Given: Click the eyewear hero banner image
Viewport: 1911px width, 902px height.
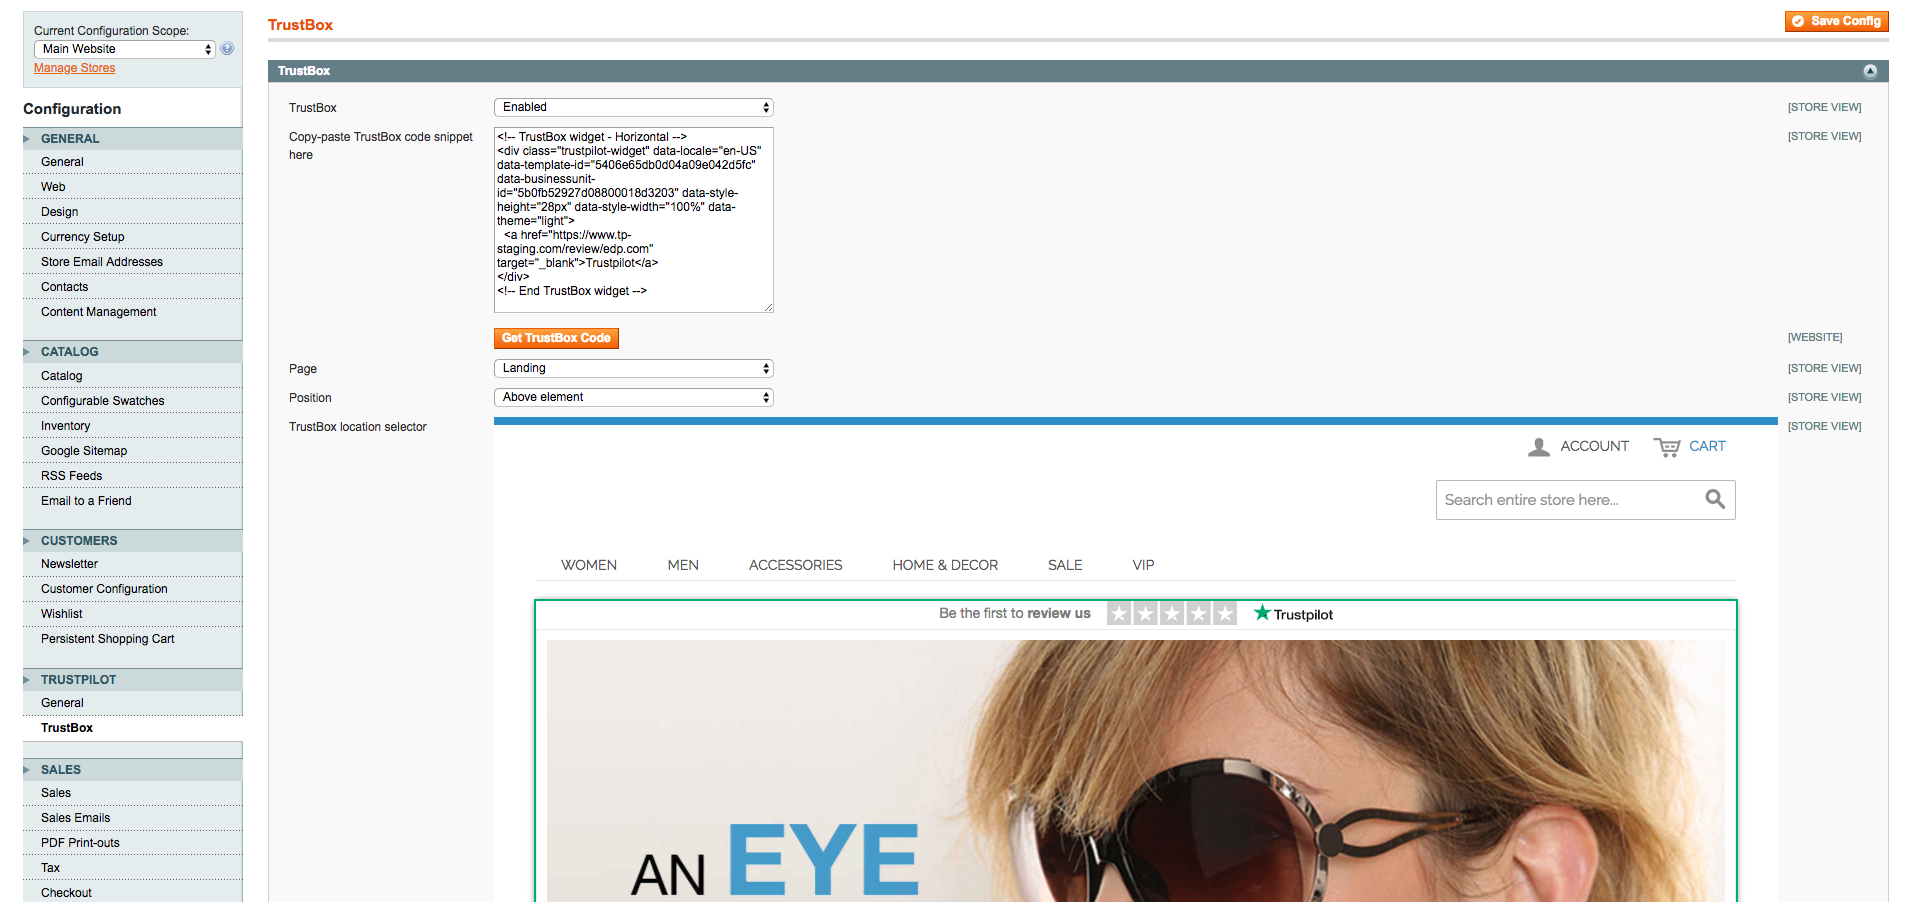Looking at the screenshot, I should [1135, 771].
